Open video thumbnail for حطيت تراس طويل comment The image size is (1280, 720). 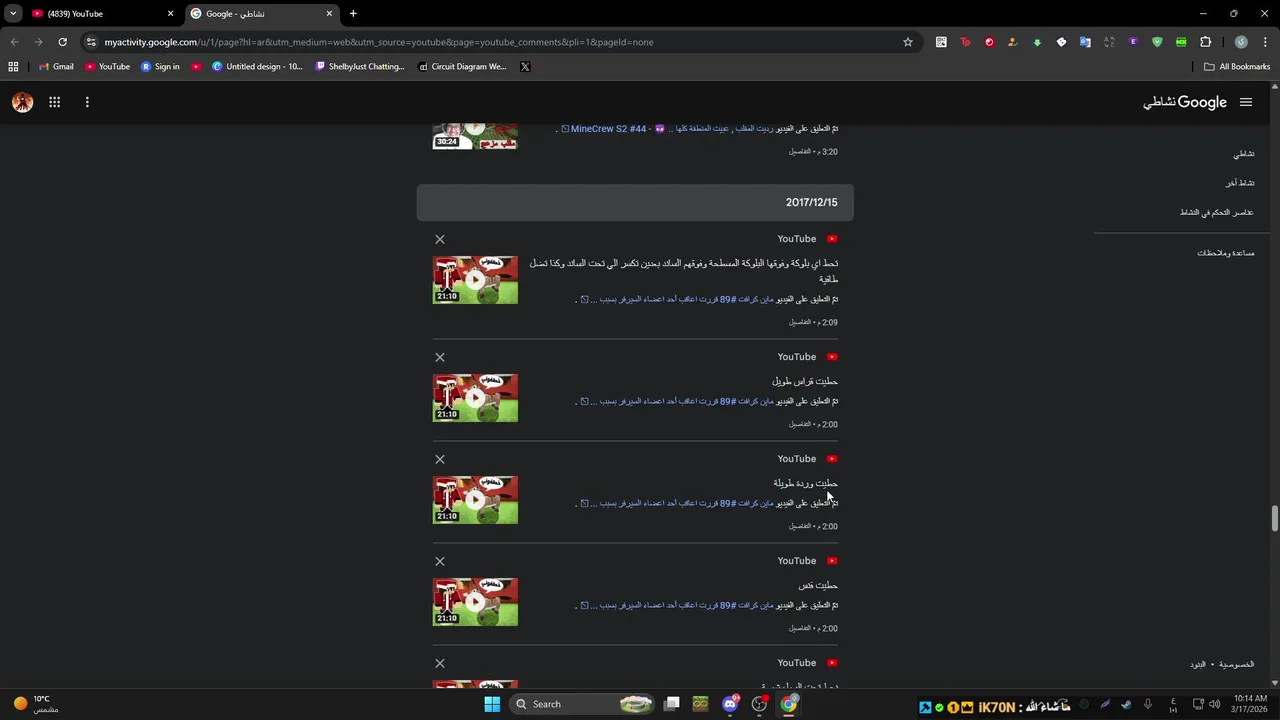tap(475, 398)
